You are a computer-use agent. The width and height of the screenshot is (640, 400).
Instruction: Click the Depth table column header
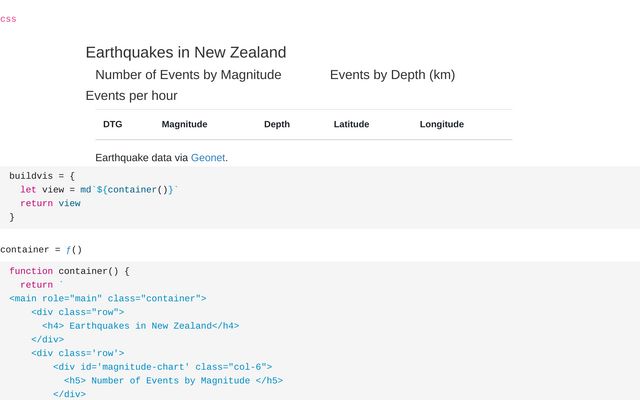277,124
